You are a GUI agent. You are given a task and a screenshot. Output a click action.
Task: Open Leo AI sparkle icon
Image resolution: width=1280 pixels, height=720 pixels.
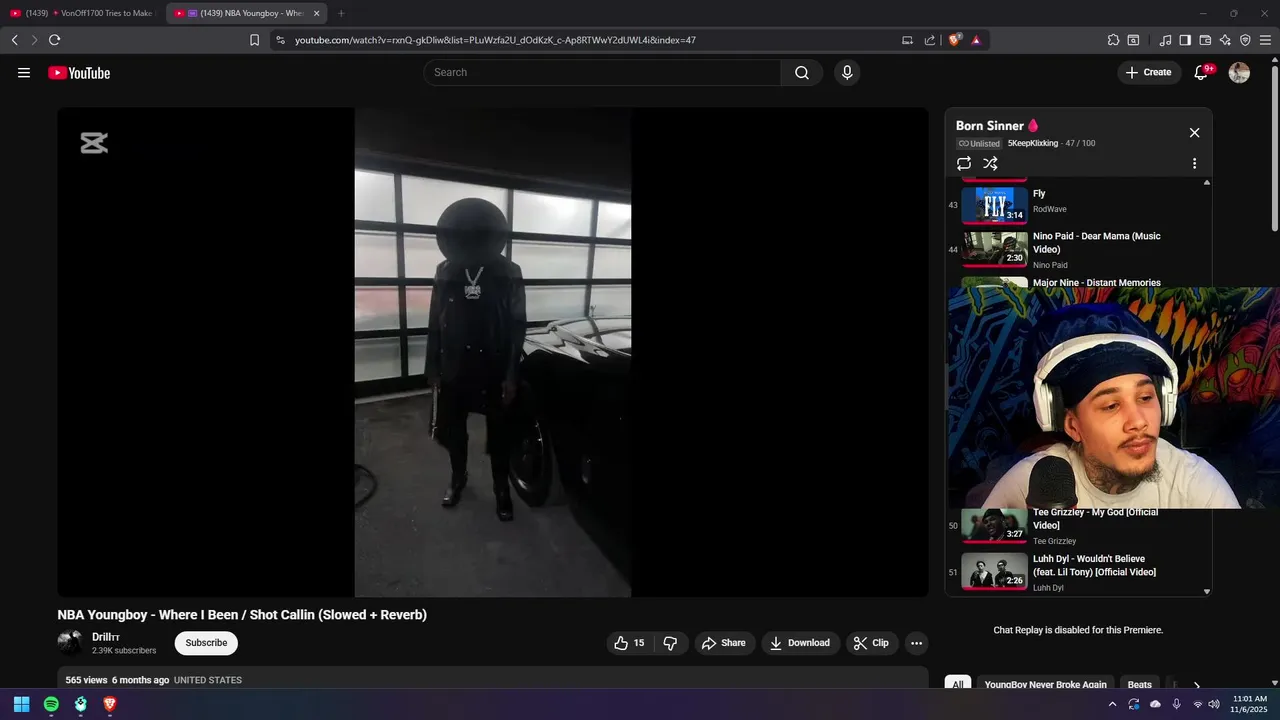[1225, 40]
